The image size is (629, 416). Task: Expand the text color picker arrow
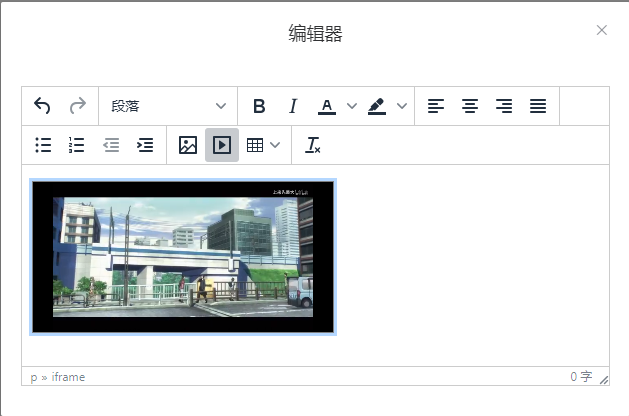click(x=352, y=106)
